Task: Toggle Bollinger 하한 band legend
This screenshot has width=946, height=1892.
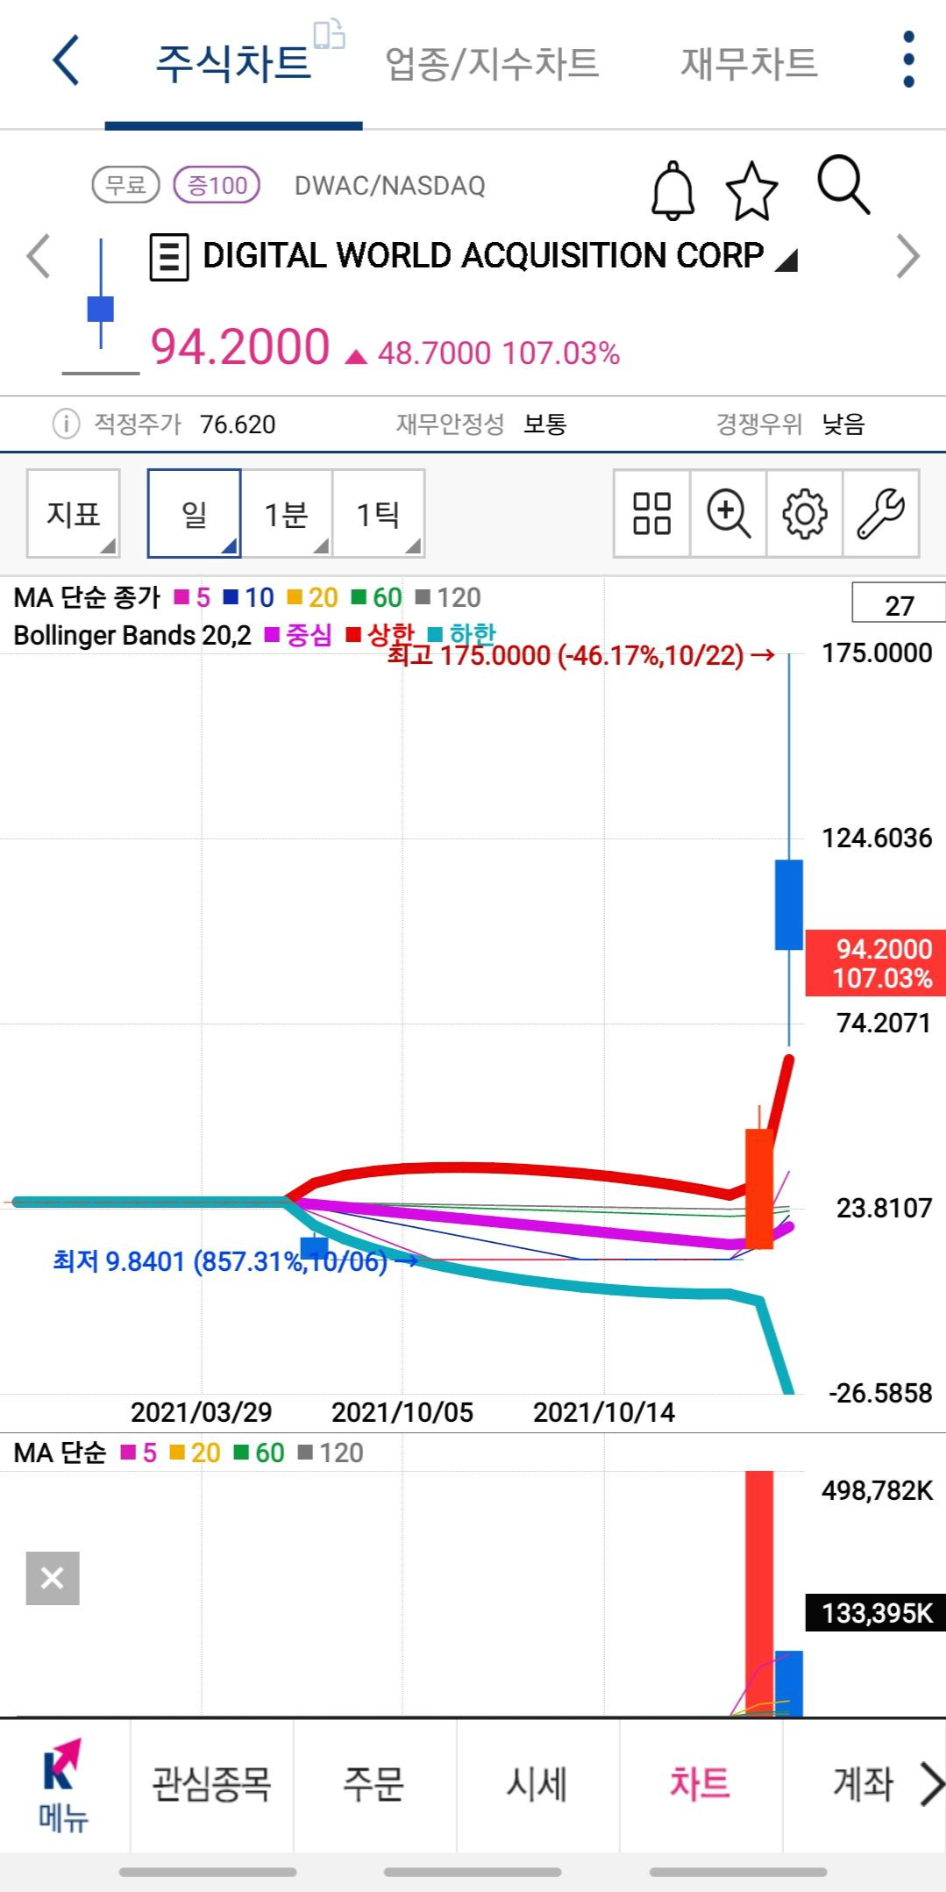Action: click(462, 635)
